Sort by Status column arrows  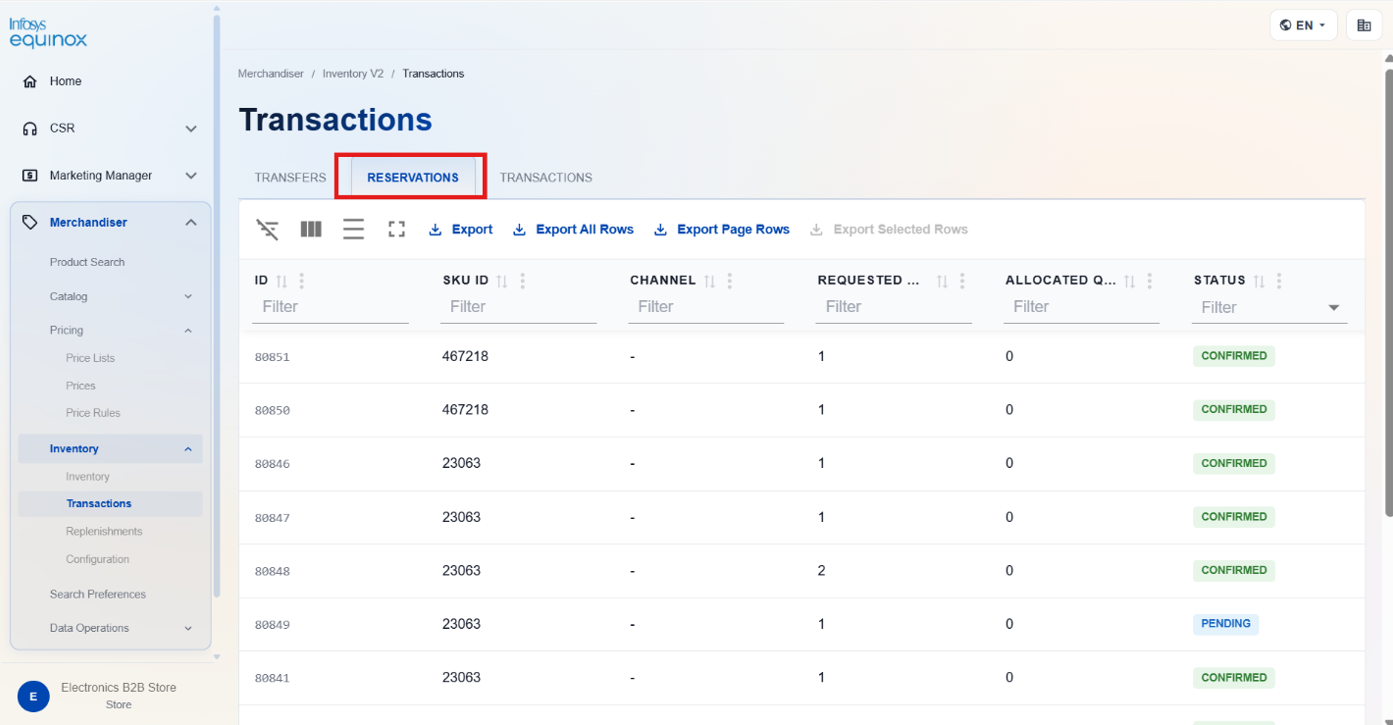(1259, 281)
